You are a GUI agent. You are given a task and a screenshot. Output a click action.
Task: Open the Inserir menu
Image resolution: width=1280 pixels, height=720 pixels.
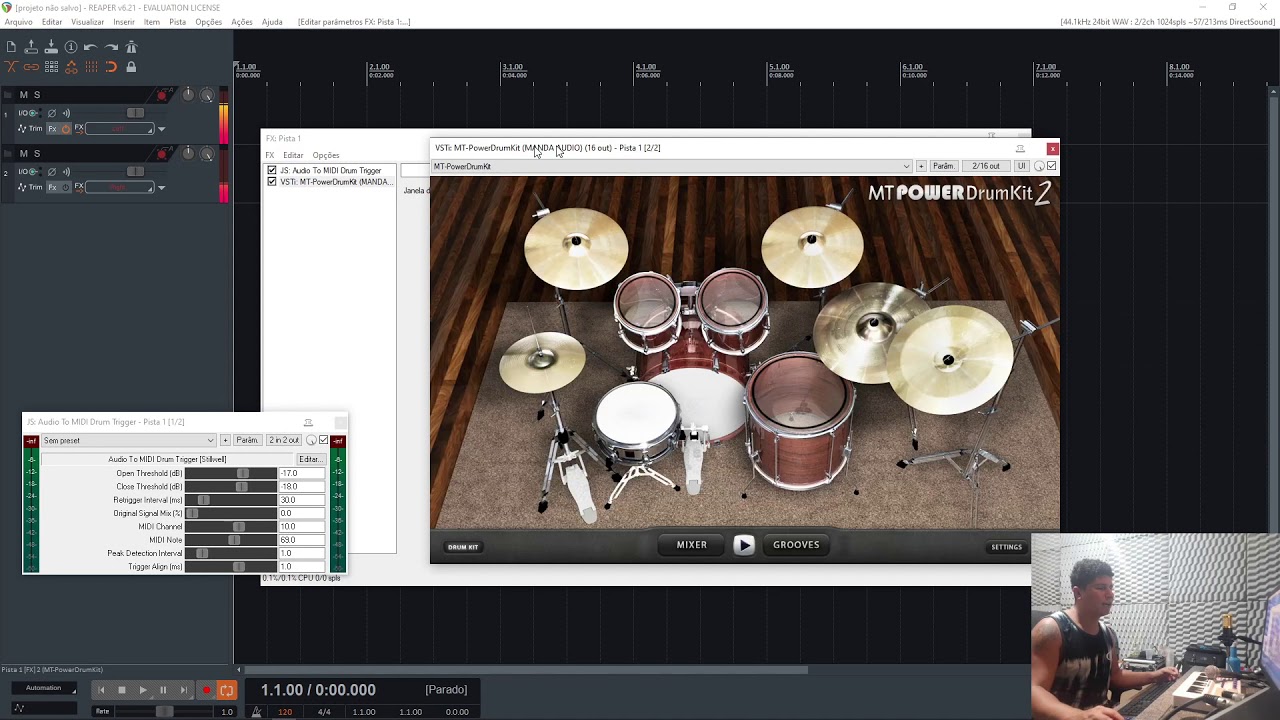(x=124, y=22)
